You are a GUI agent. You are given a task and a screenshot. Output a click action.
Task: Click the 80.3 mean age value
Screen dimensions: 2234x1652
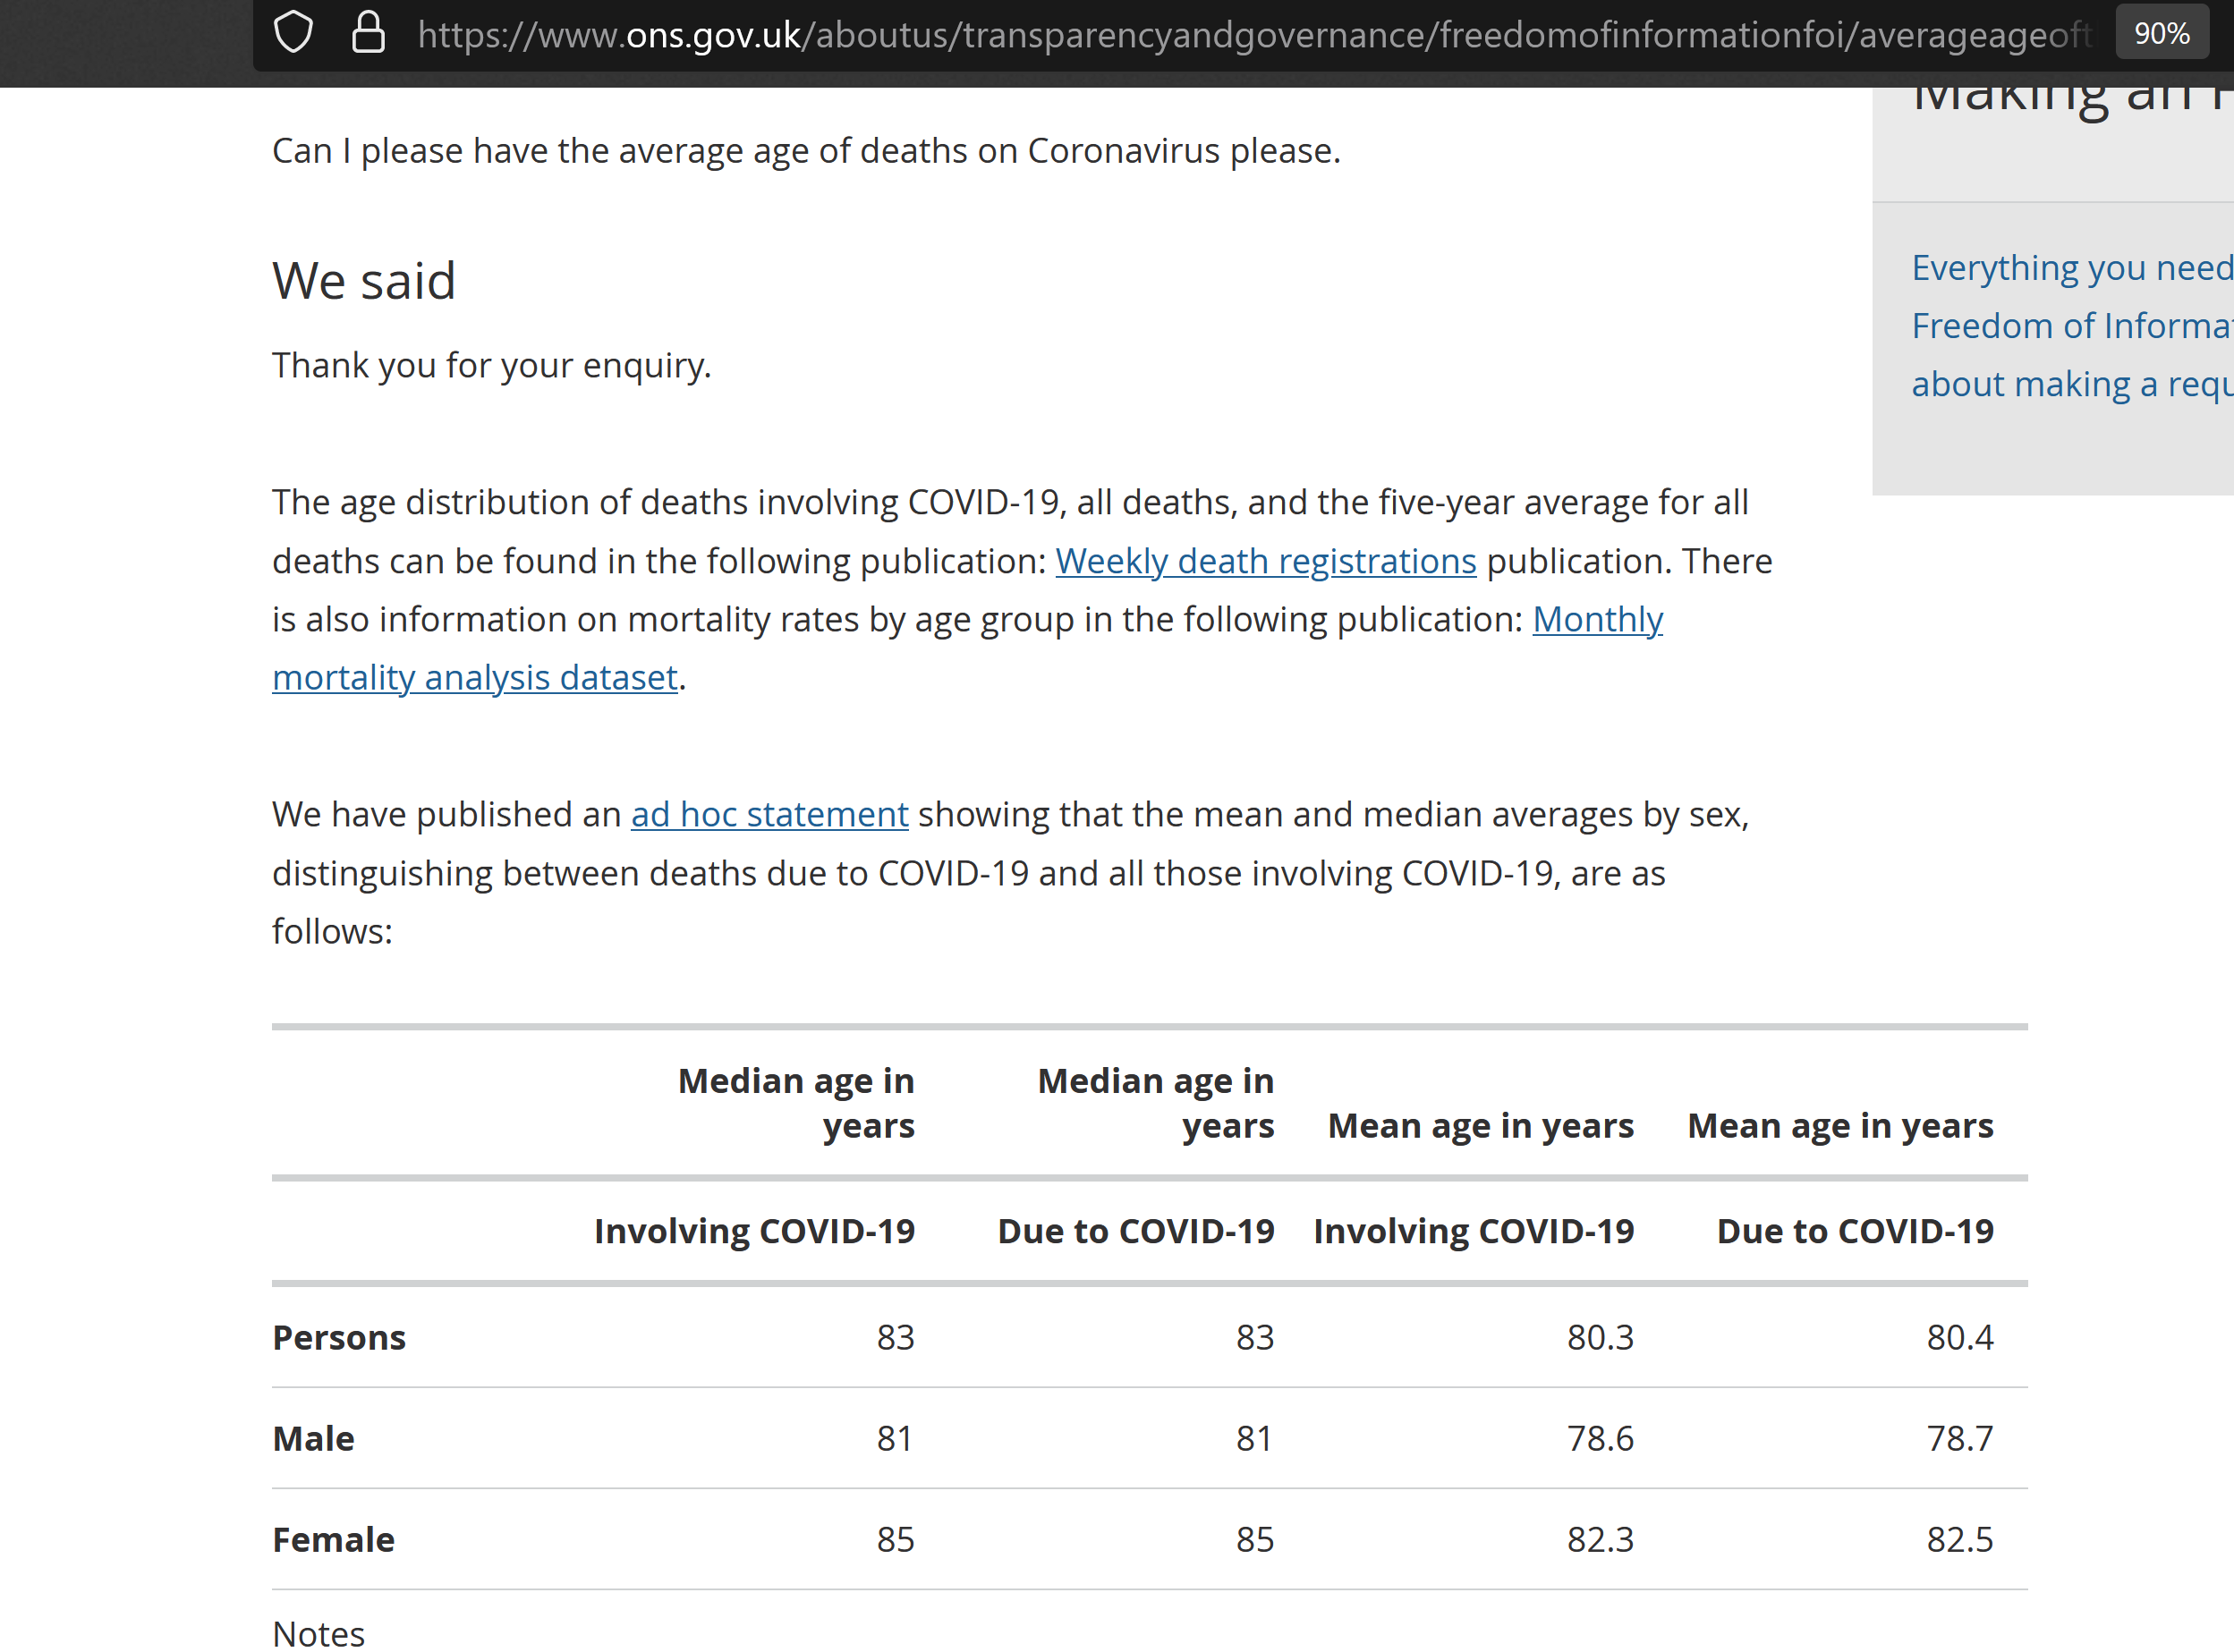click(x=1600, y=1337)
